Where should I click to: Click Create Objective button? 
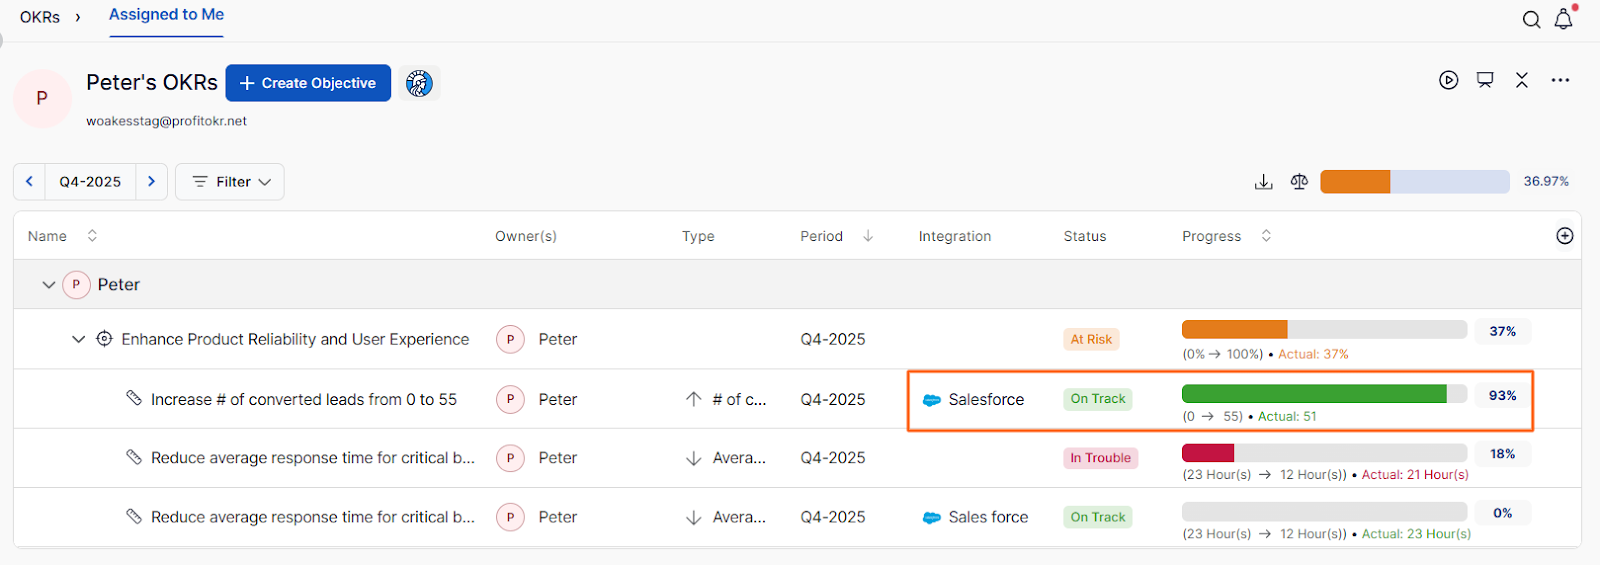308,83
